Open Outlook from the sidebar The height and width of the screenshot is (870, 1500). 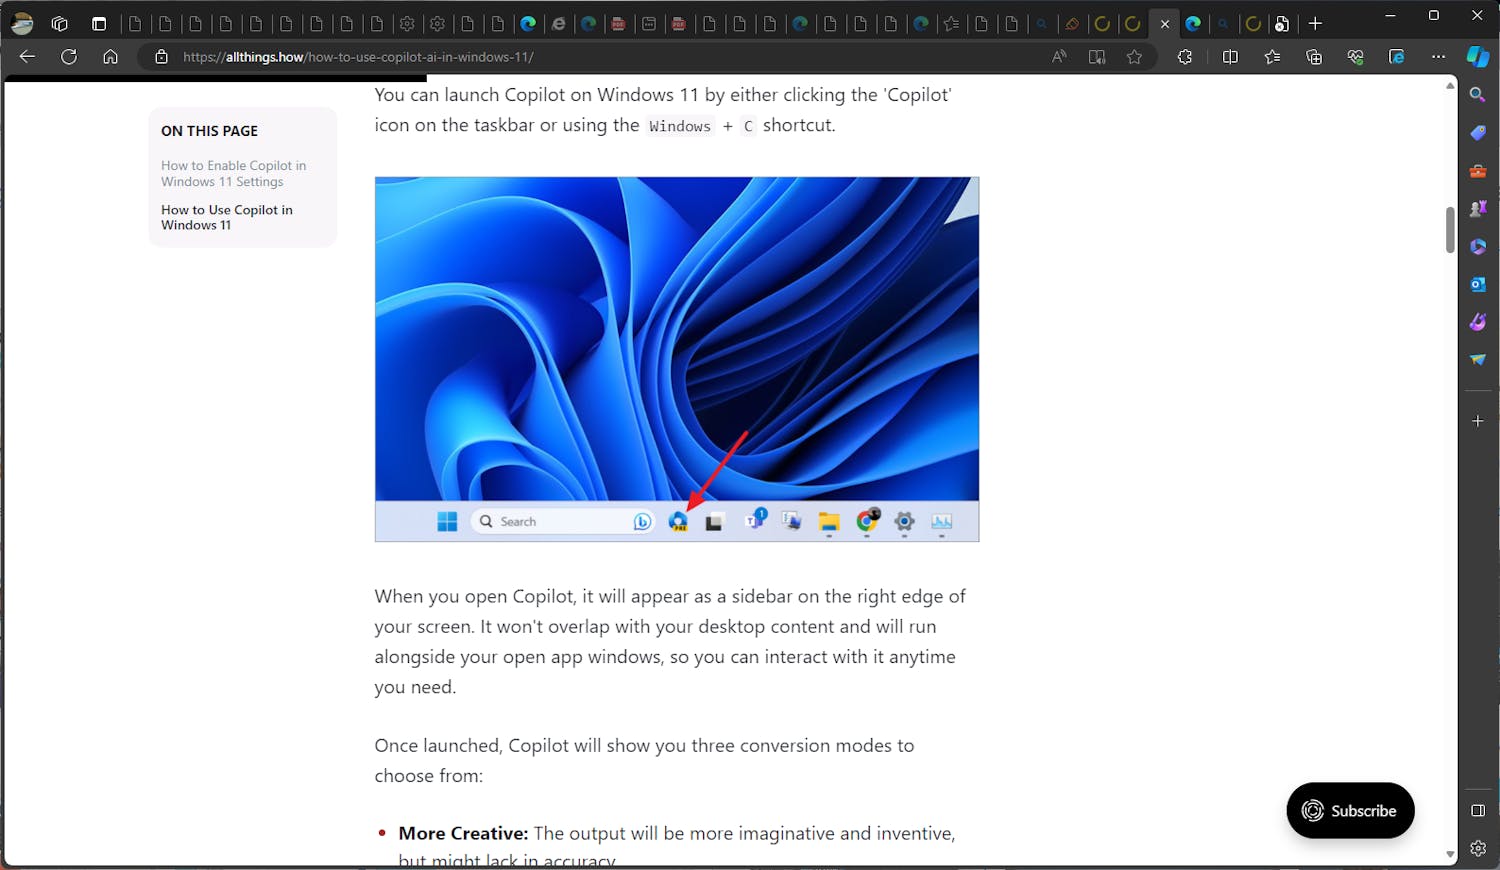click(1478, 284)
